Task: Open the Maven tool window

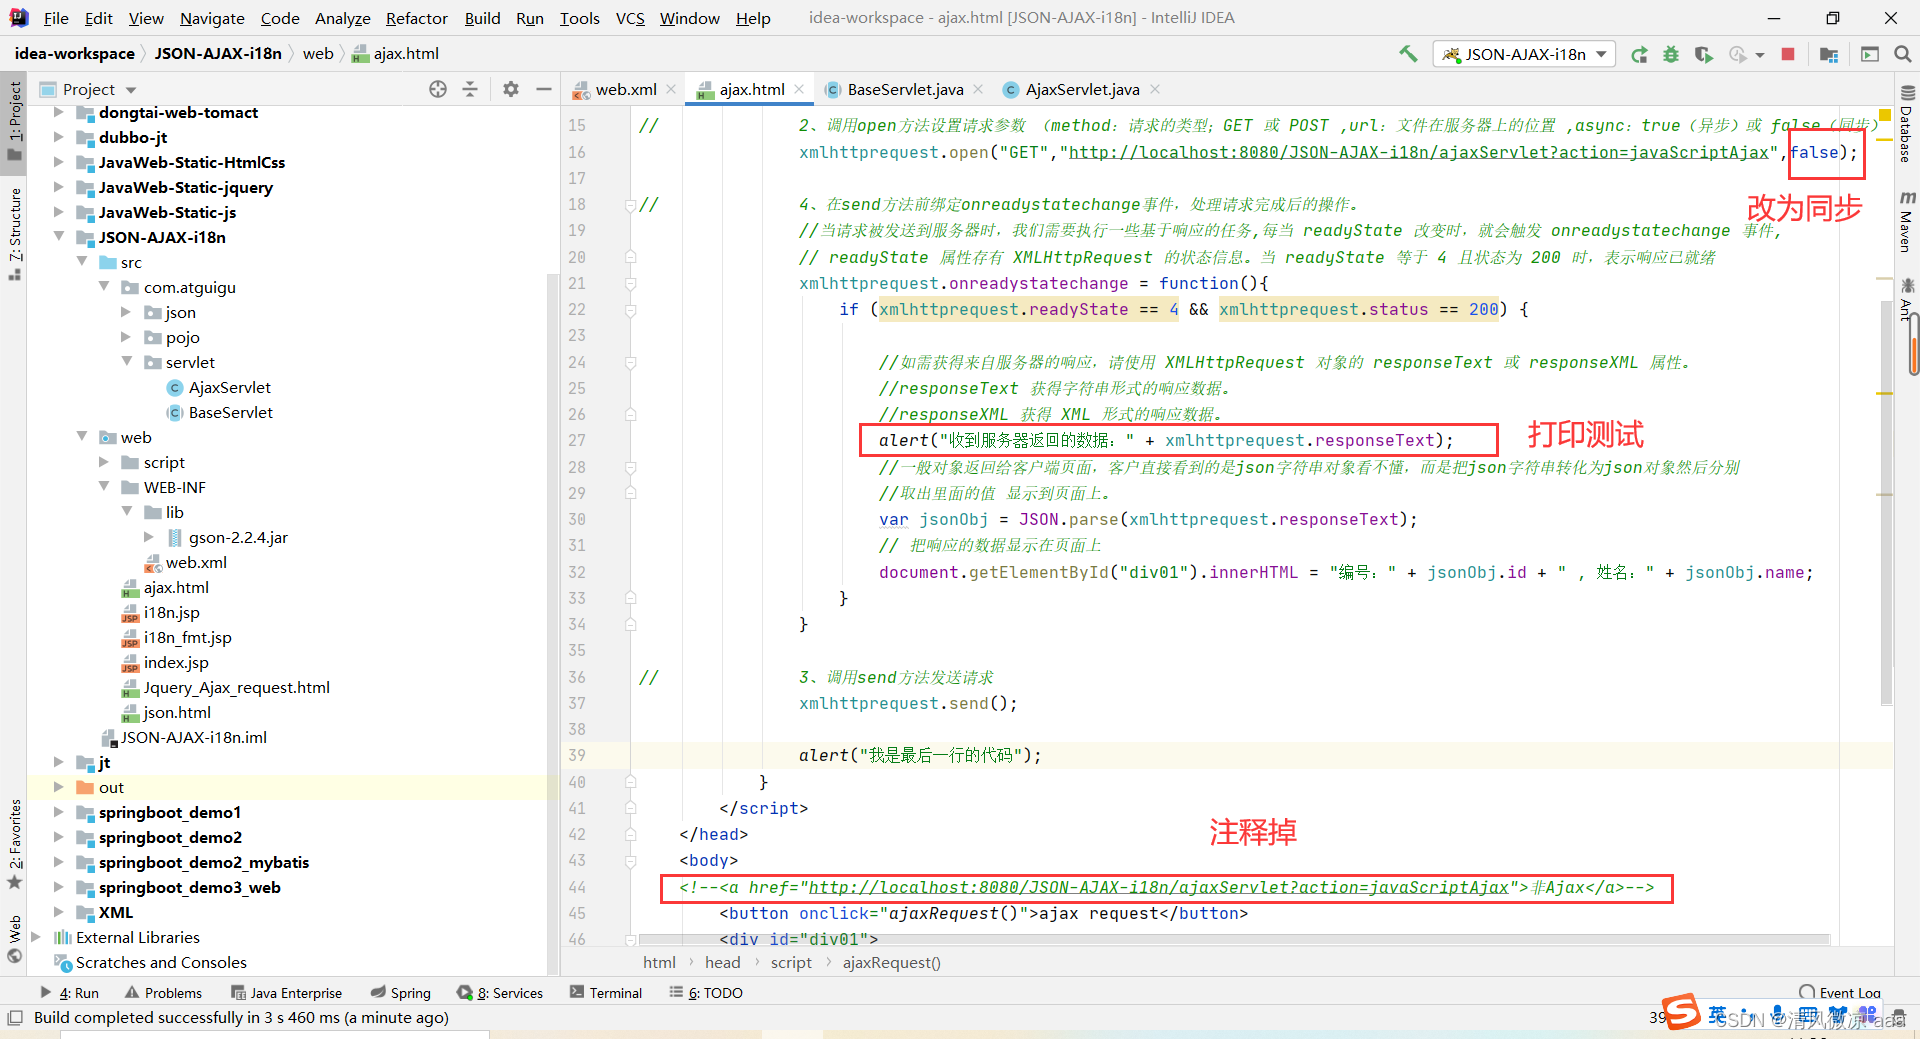Action: click(1907, 221)
